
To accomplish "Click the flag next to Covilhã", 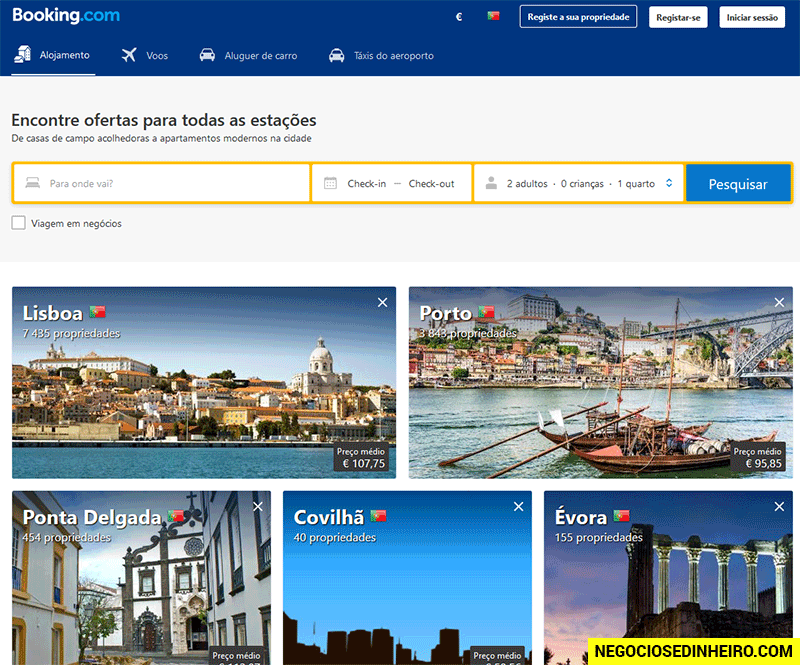I will click(x=378, y=515).
